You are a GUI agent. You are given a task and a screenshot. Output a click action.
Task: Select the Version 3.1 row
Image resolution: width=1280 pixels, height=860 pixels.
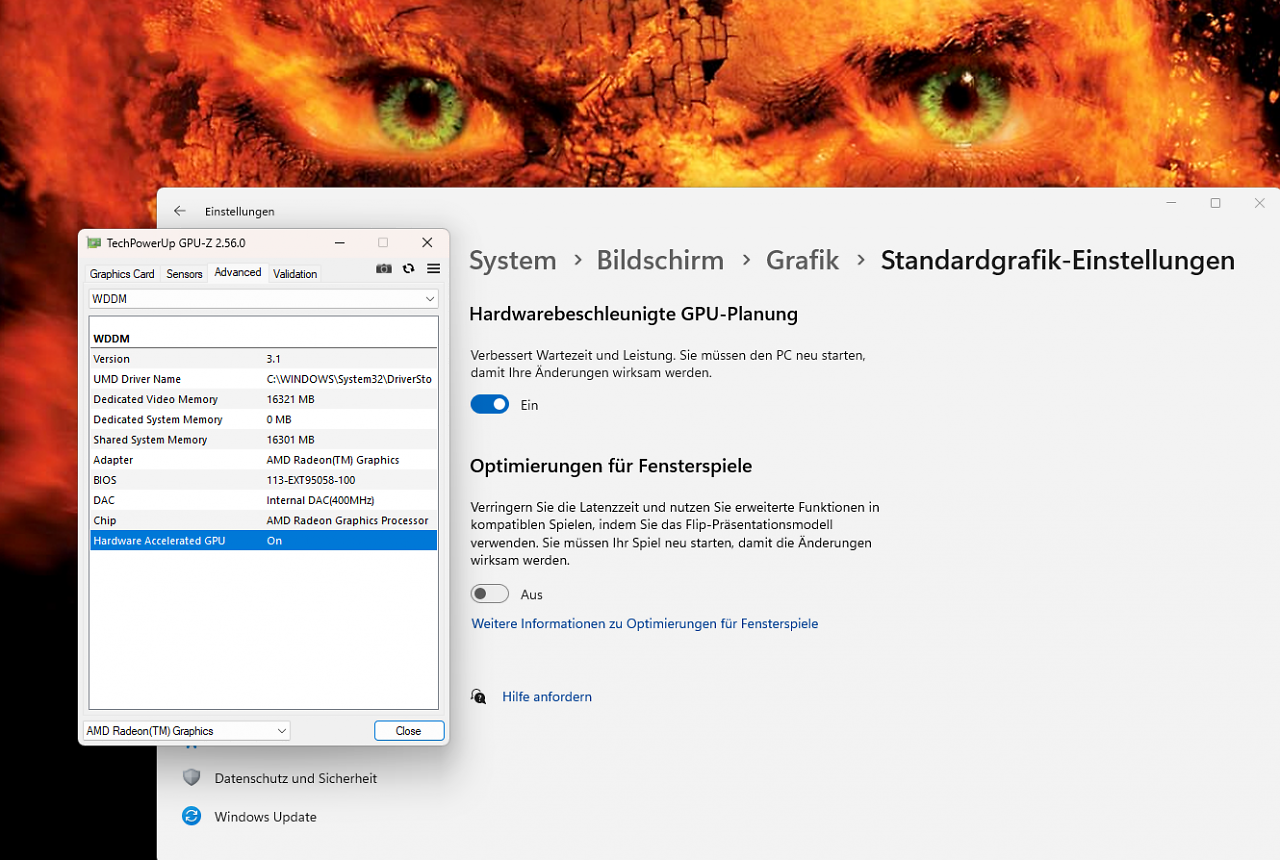(264, 359)
